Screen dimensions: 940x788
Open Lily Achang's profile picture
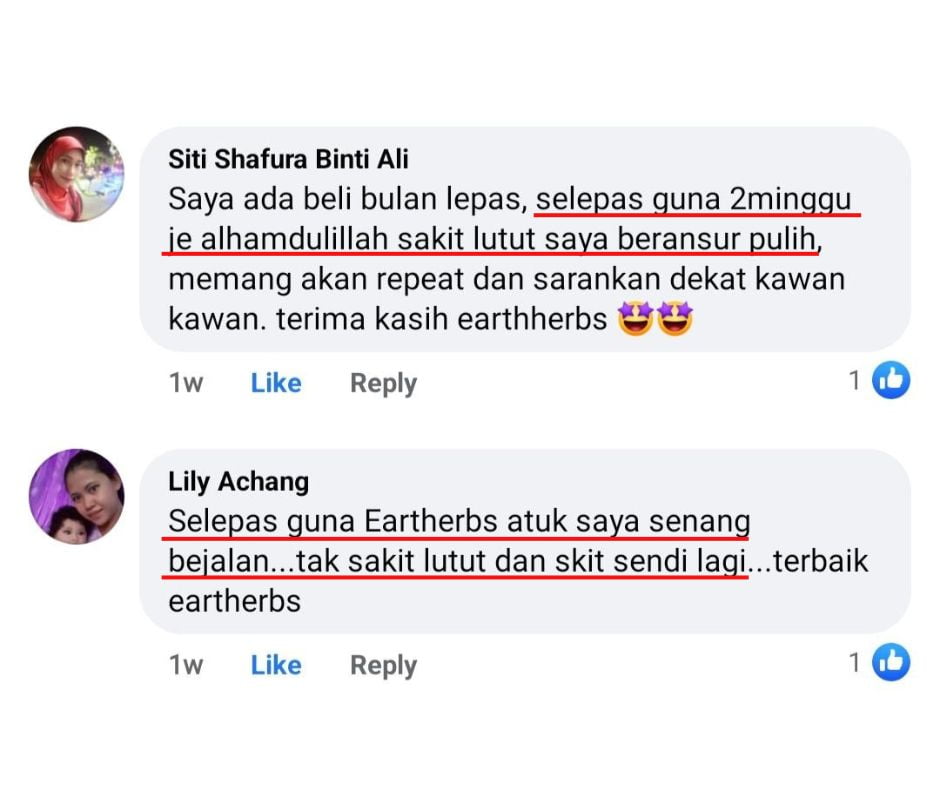pyautogui.click(x=76, y=497)
